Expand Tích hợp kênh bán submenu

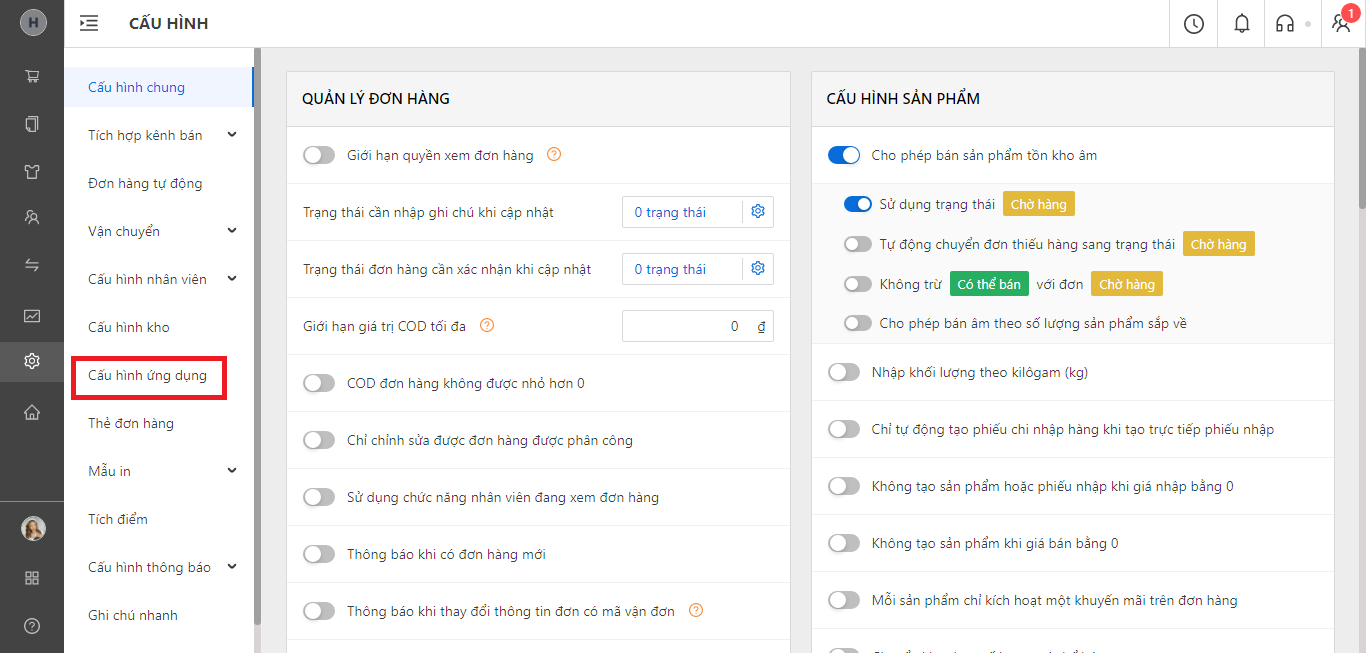(x=232, y=135)
